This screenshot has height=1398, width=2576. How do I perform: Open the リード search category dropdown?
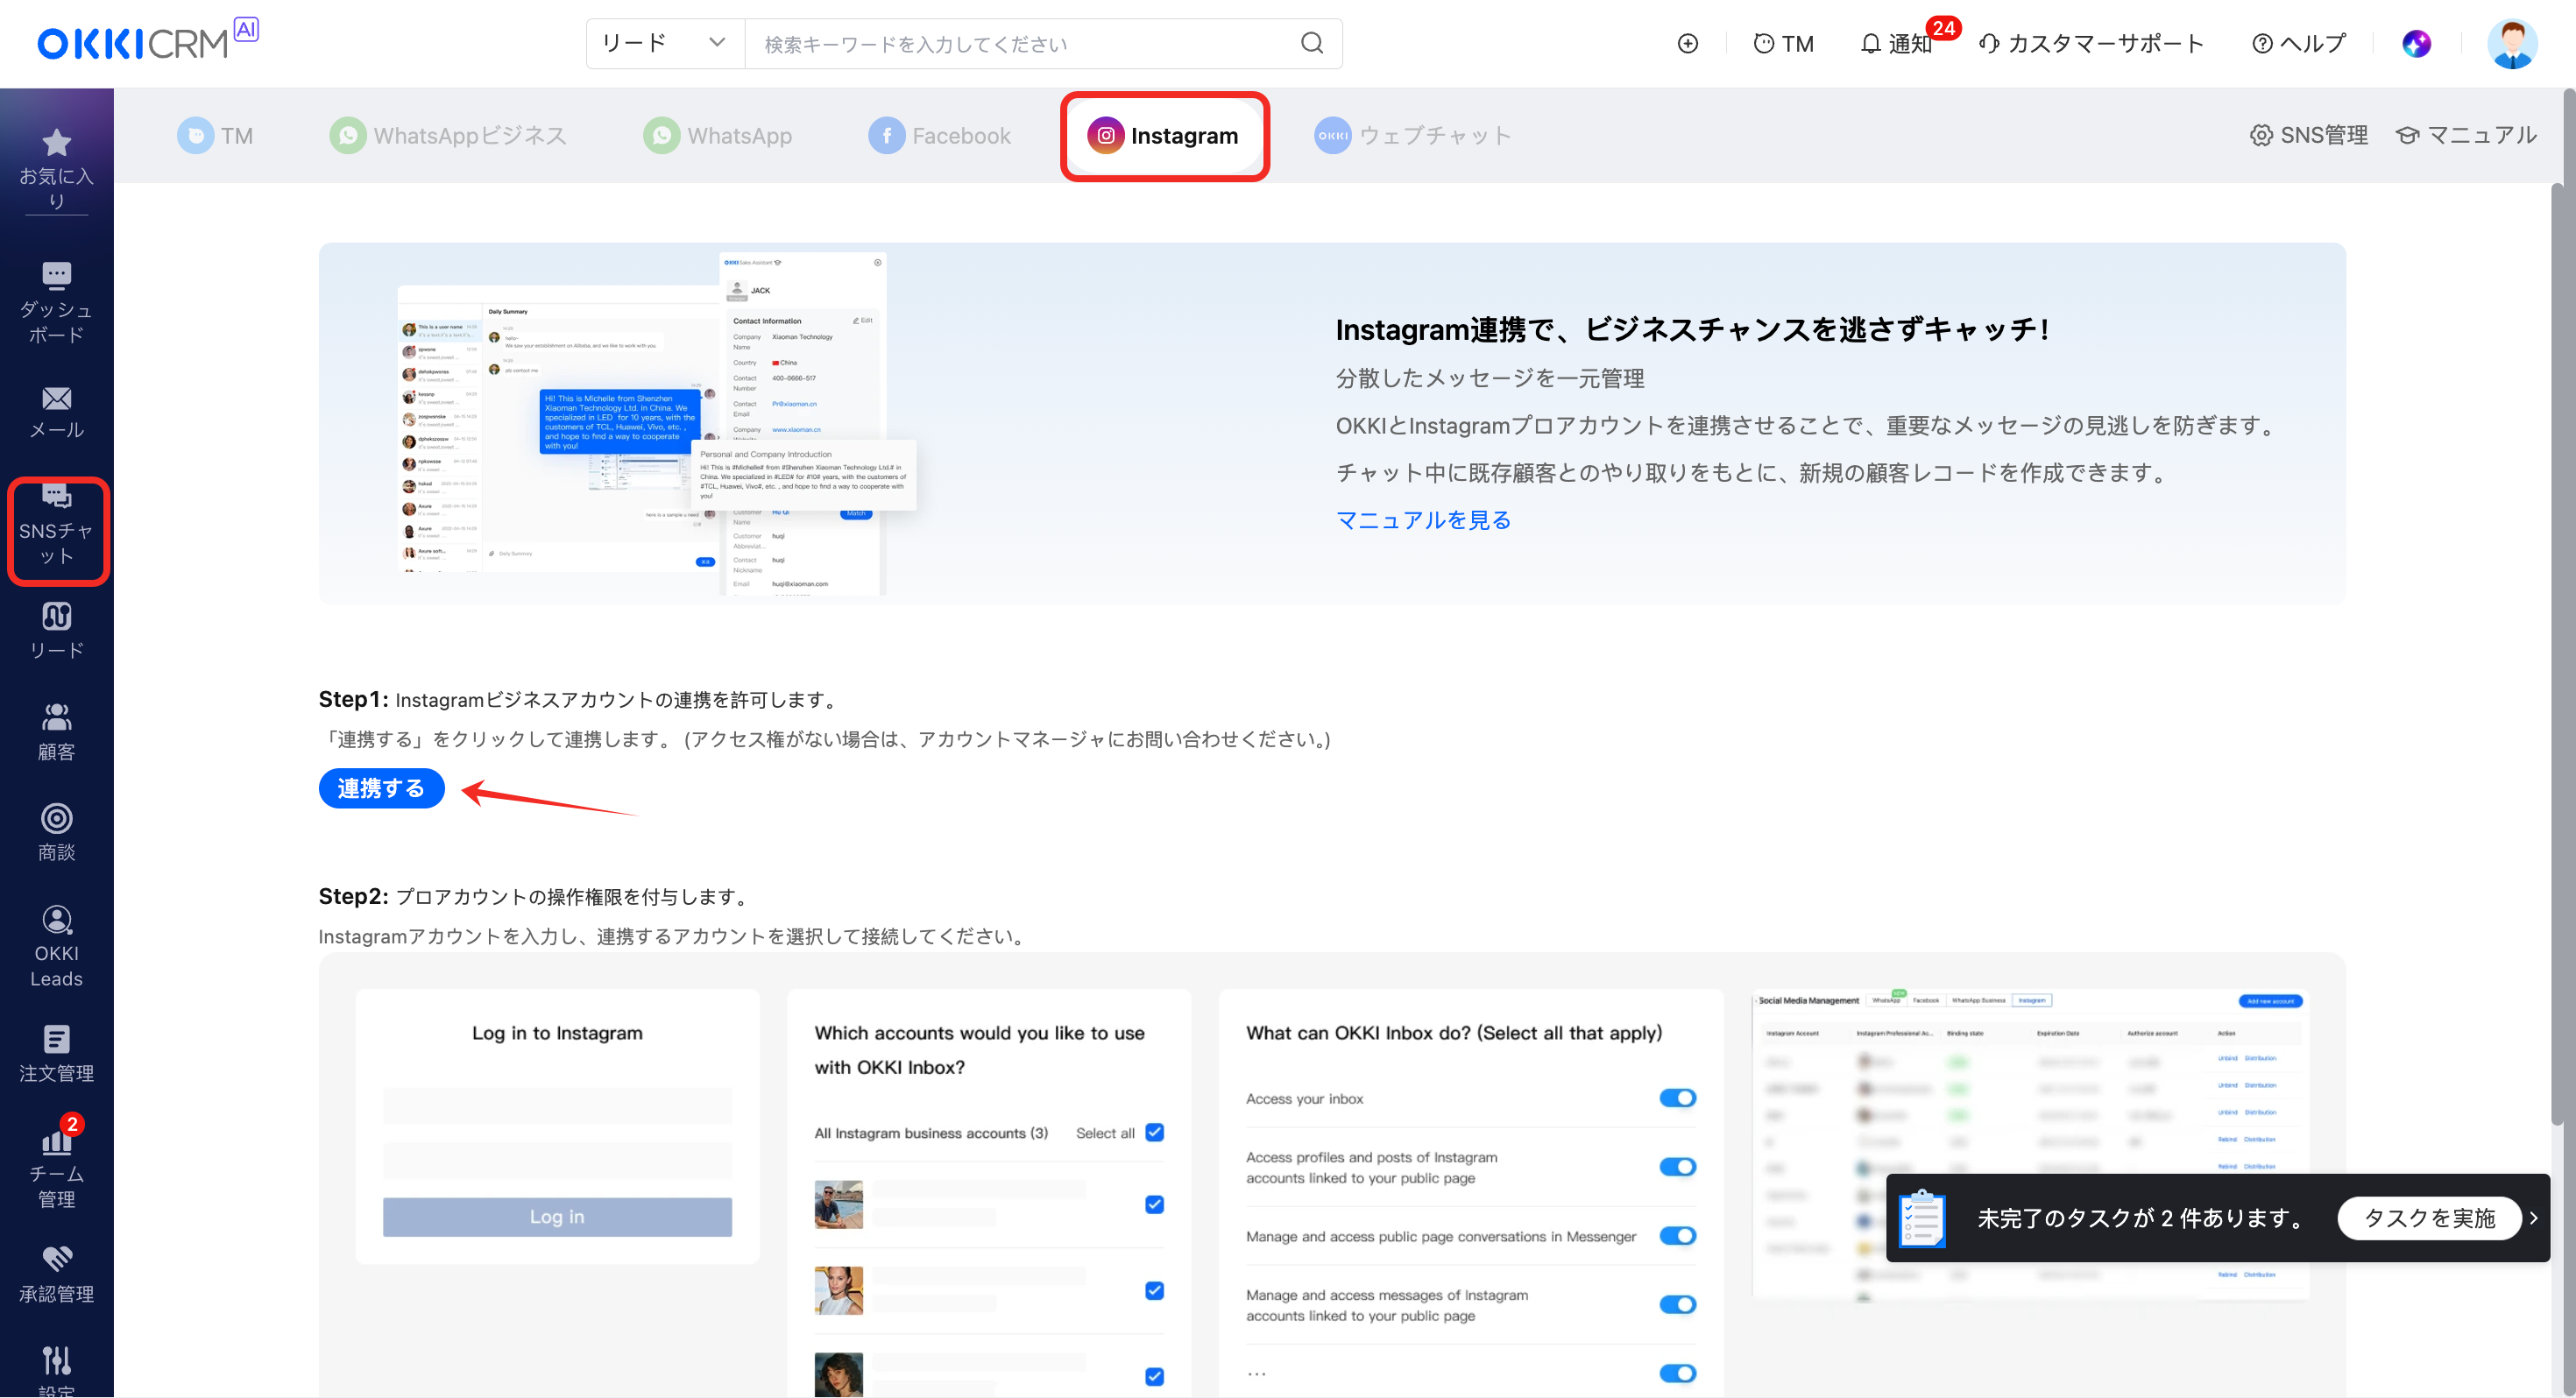click(665, 43)
